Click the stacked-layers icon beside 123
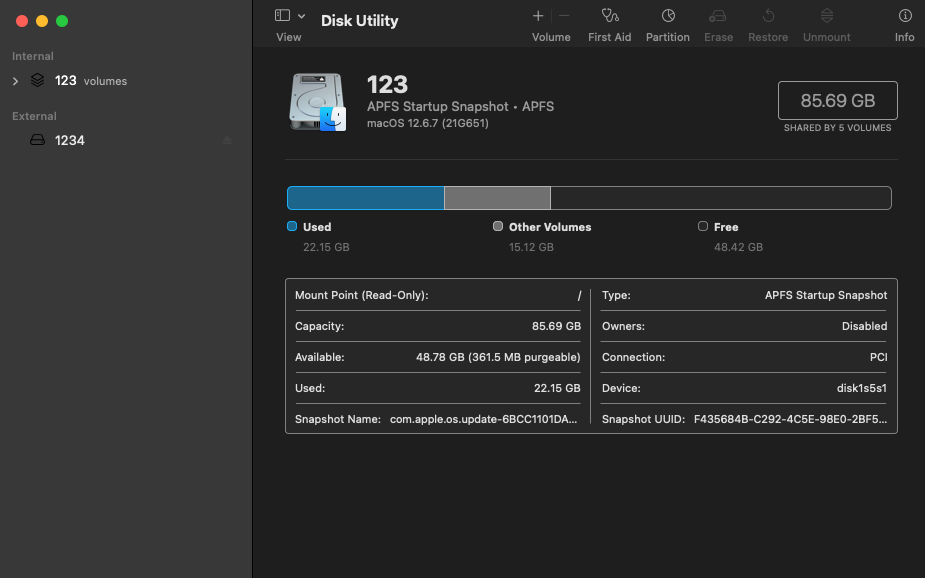 click(37, 80)
